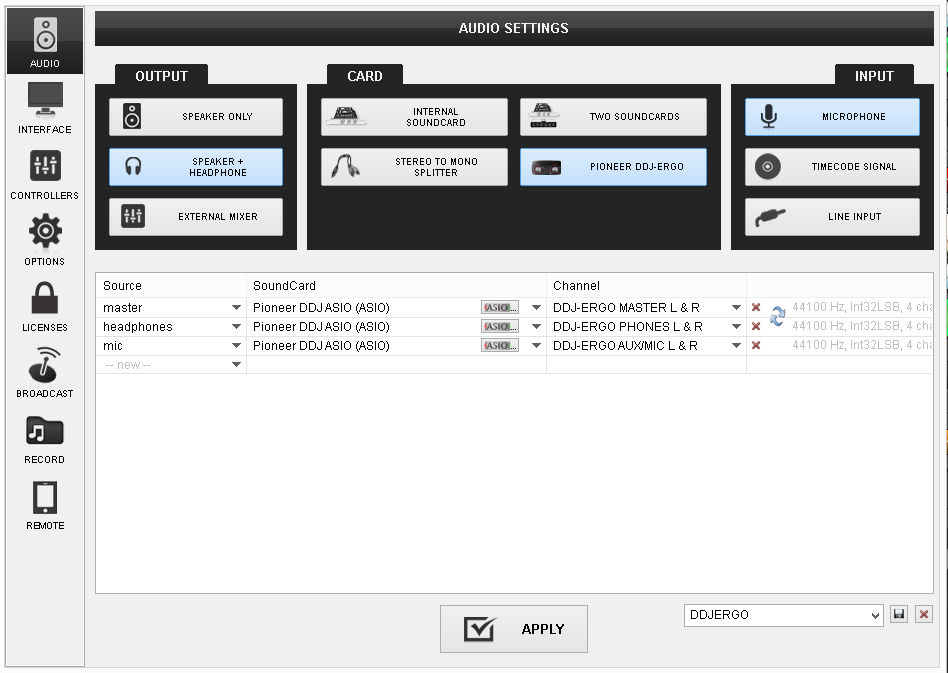The height and width of the screenshot is (673, 948).
Task: Click Pioneer DDJ ASIO in headphones row
Action: point(321,327)
